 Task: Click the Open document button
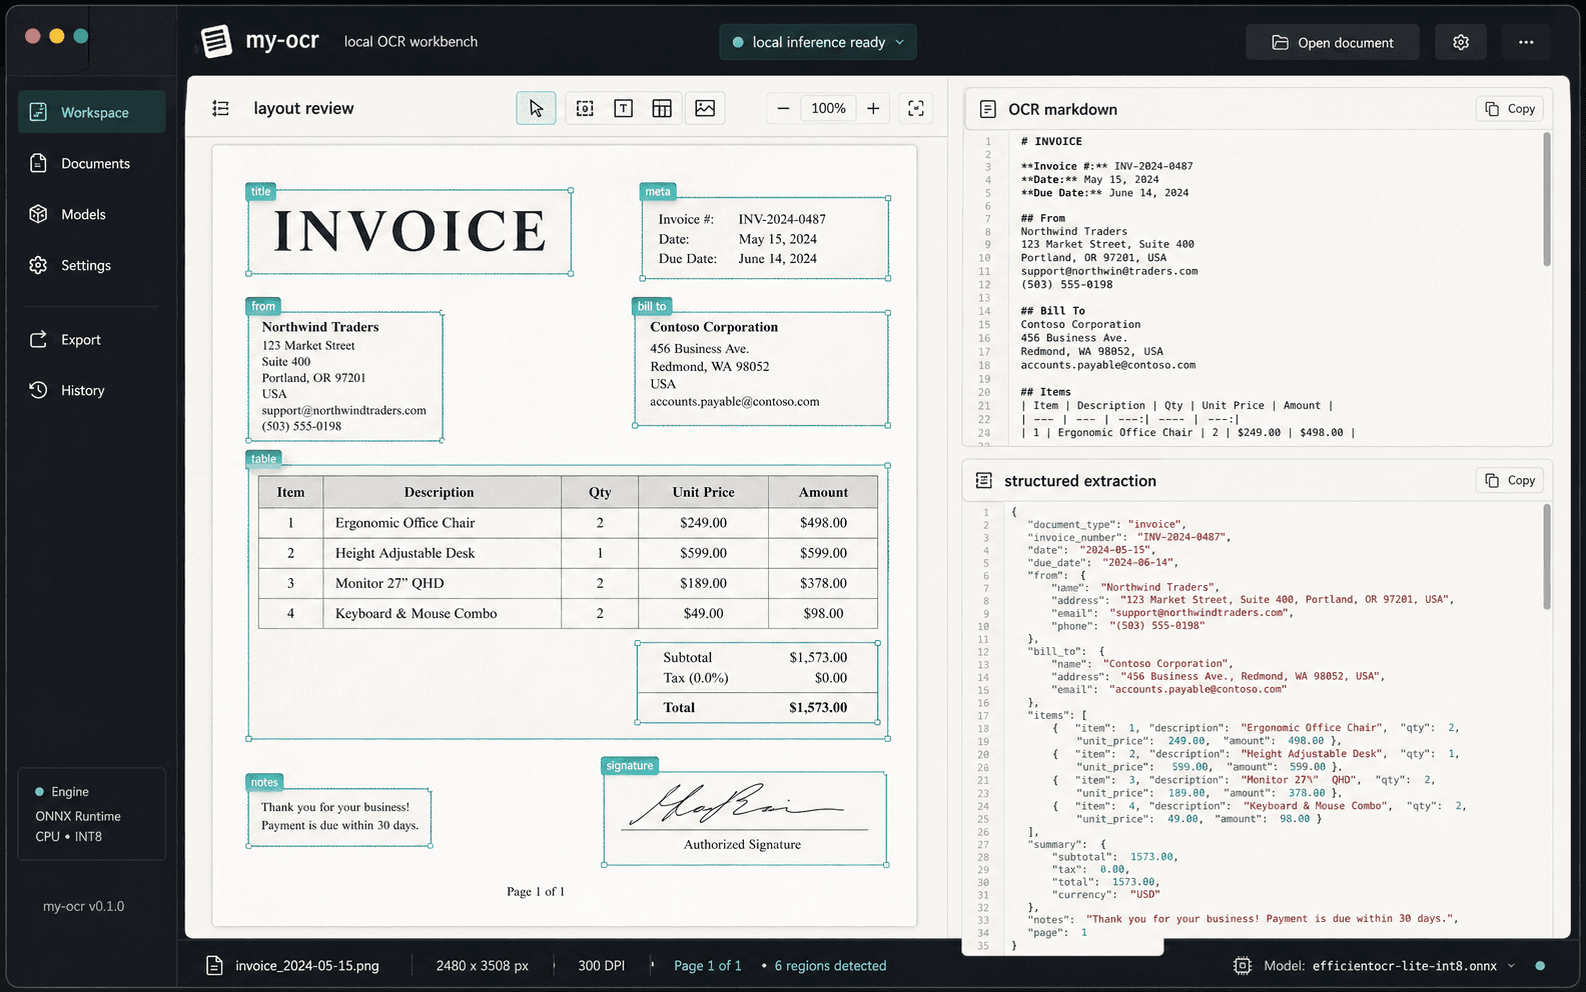pyautogui.click(x=1332, y=42)
